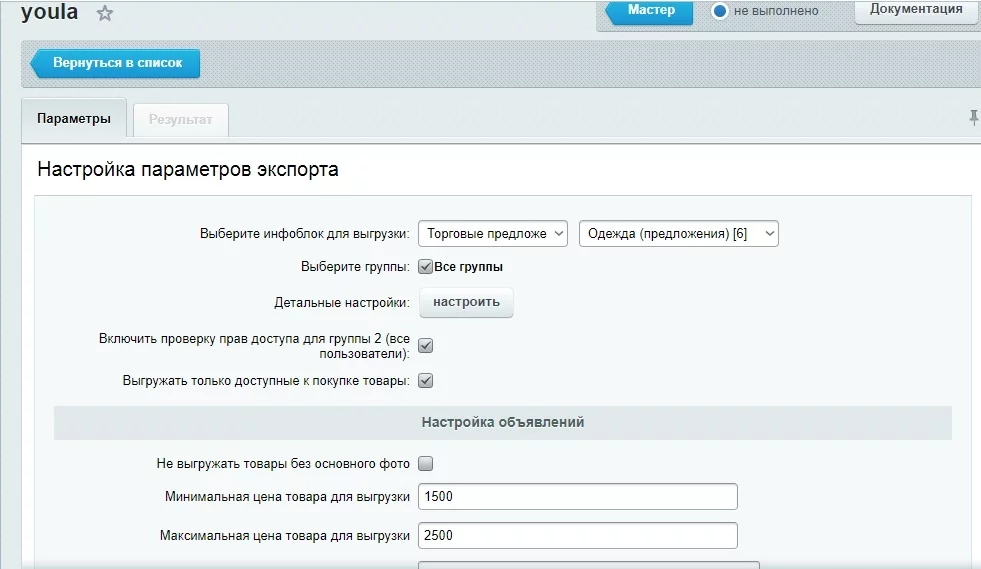The width and height of the screenshot is (981, 569).
Task: Open the Результат tab
Action: click(x=181, y=120)
